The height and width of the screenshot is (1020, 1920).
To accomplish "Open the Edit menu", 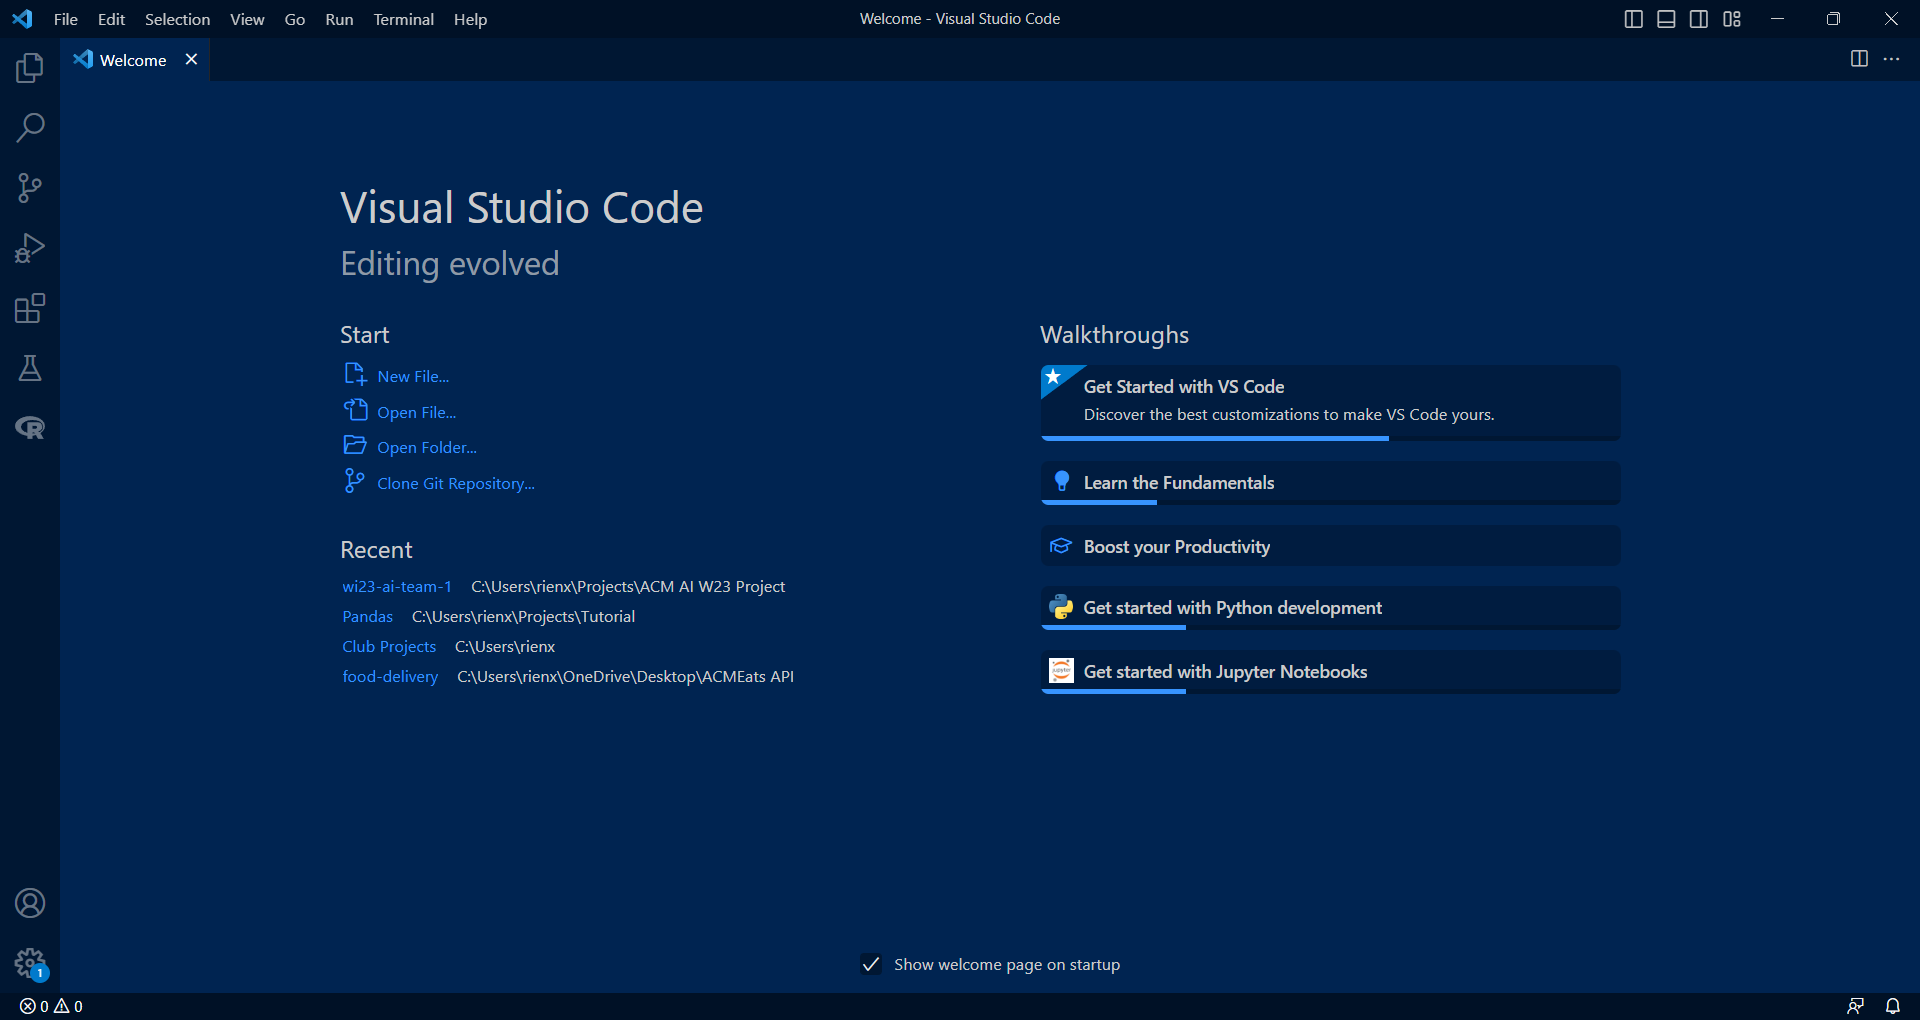I will (111, 19).
